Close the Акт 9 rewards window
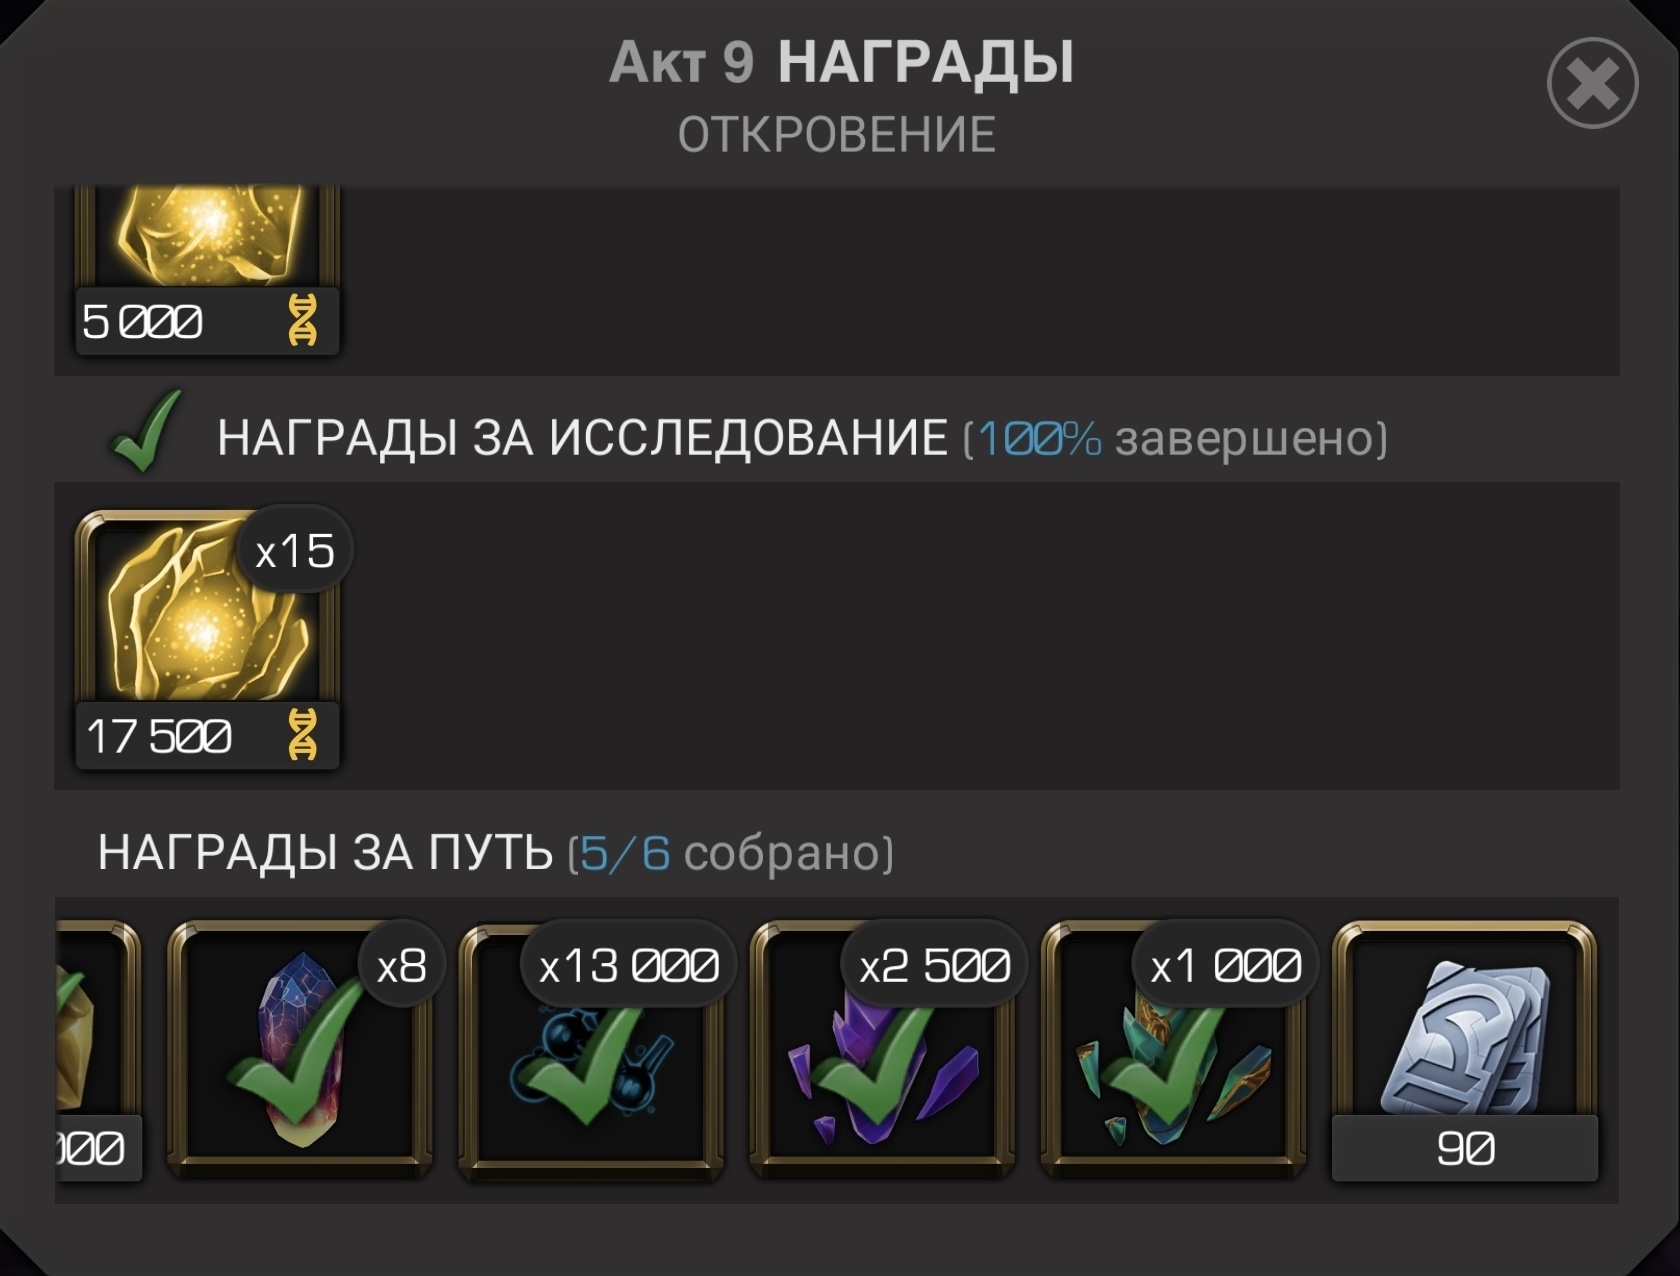The image size is (1680, 1276). [1592, 83]
